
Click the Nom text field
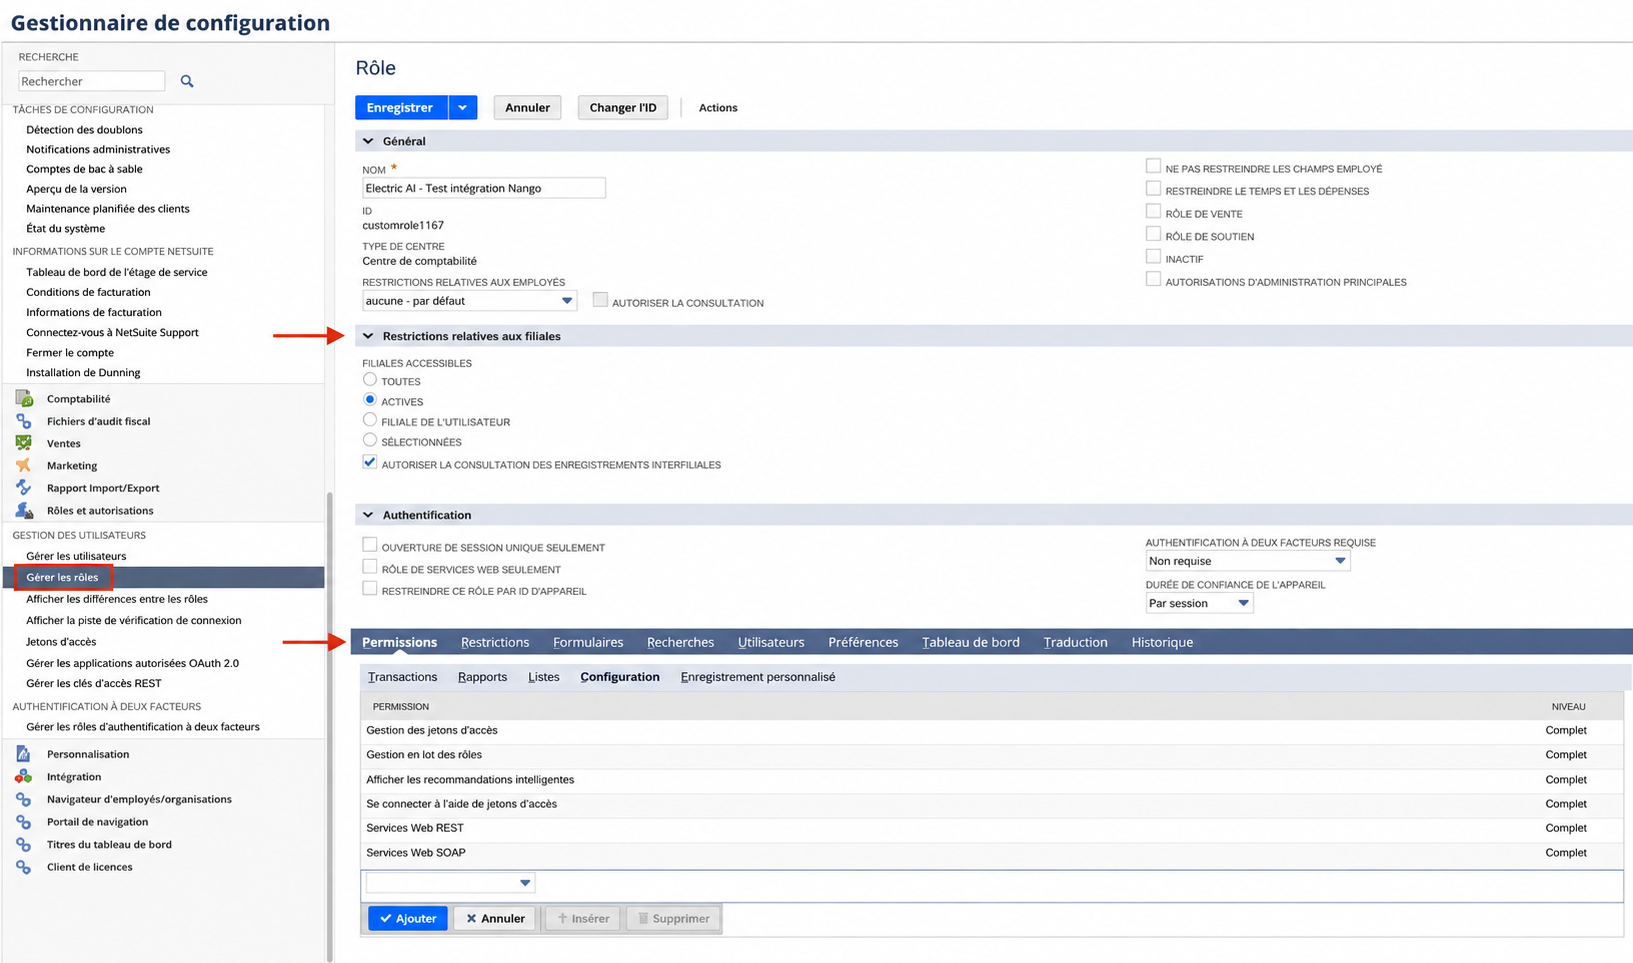coord(484,188)
